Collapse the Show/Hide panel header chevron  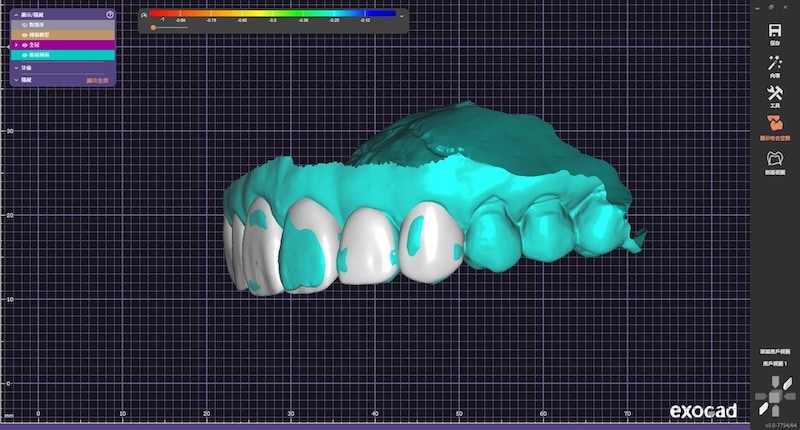point(15,15)
